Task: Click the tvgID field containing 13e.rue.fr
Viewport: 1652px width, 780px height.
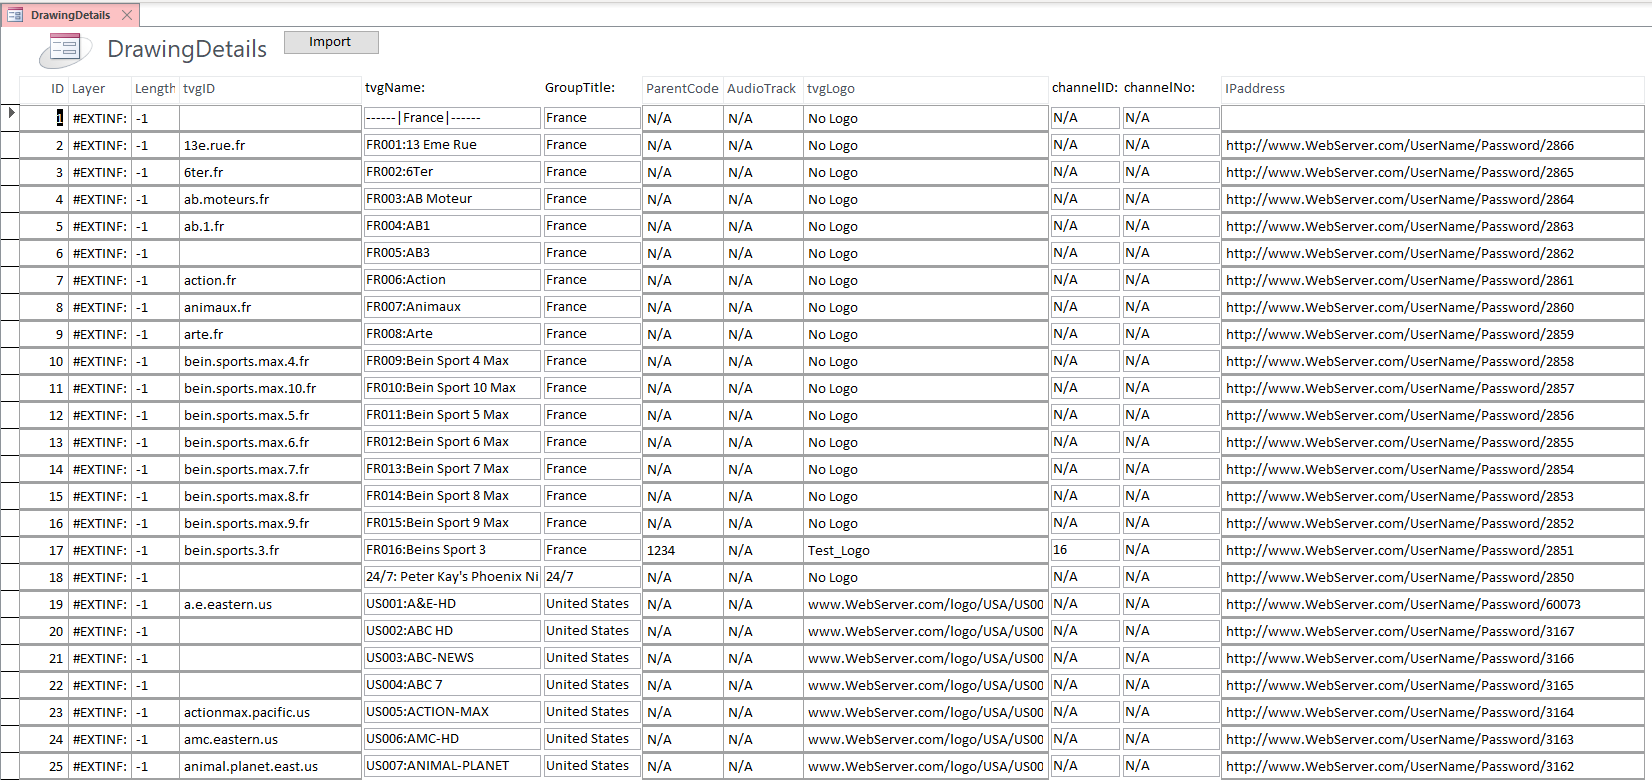Action: (270, 145)
